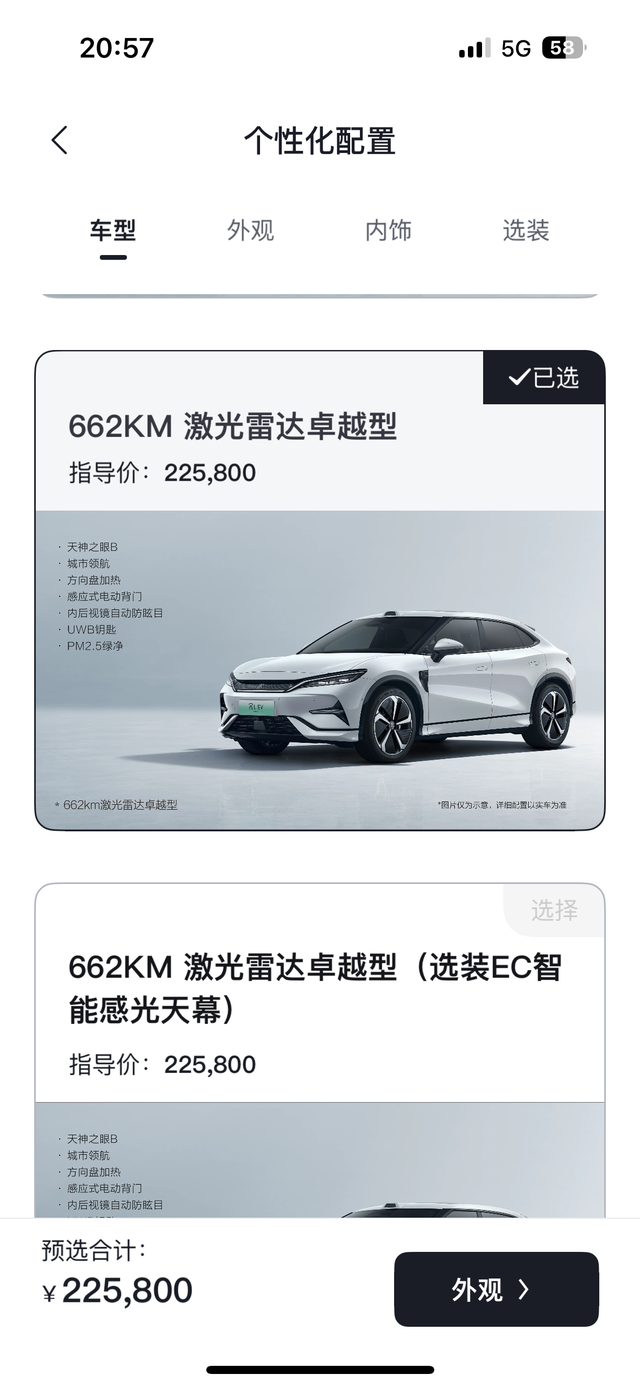Select the 662KM 激光雷达卓越型 title

click(x=232, y=427)
